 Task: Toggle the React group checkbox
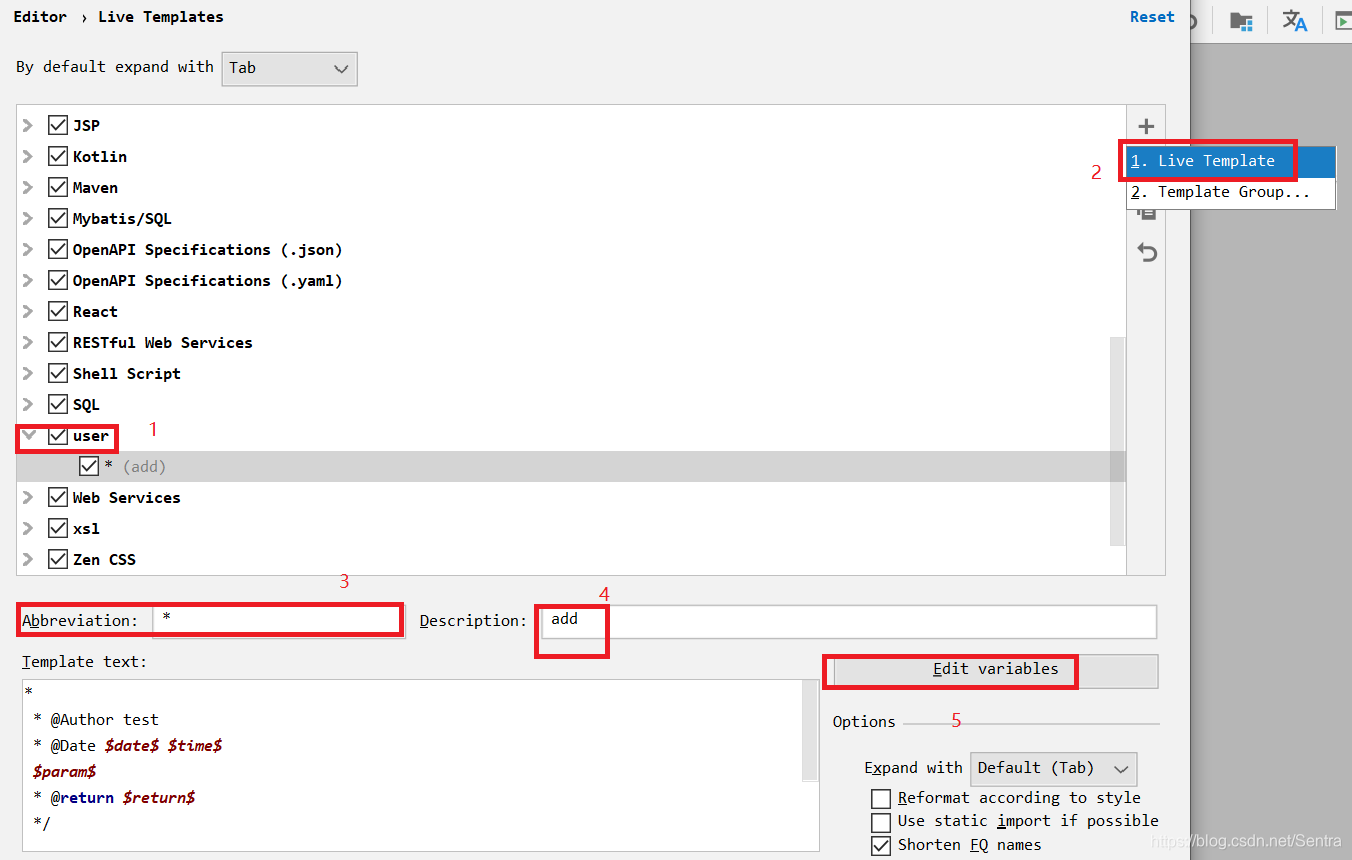[58, 311]
